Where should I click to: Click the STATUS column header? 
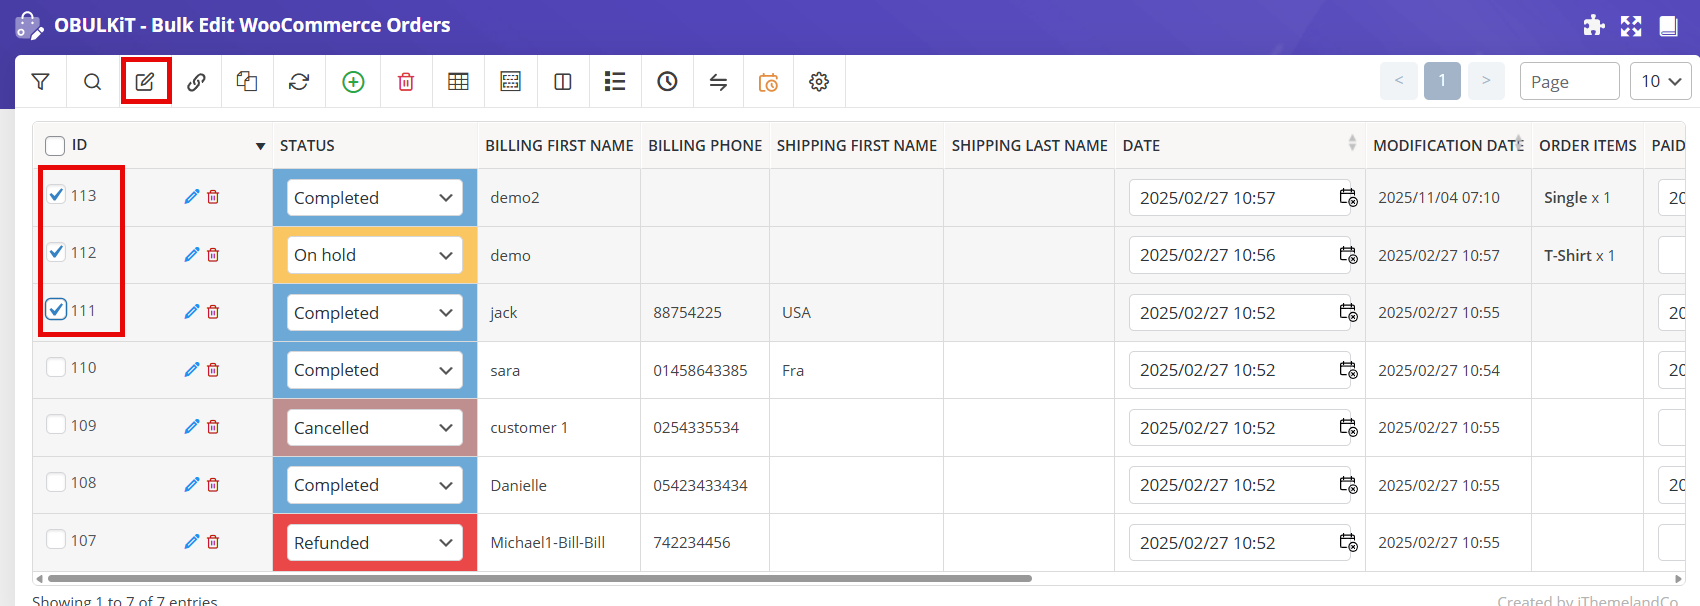click(307, 146)
